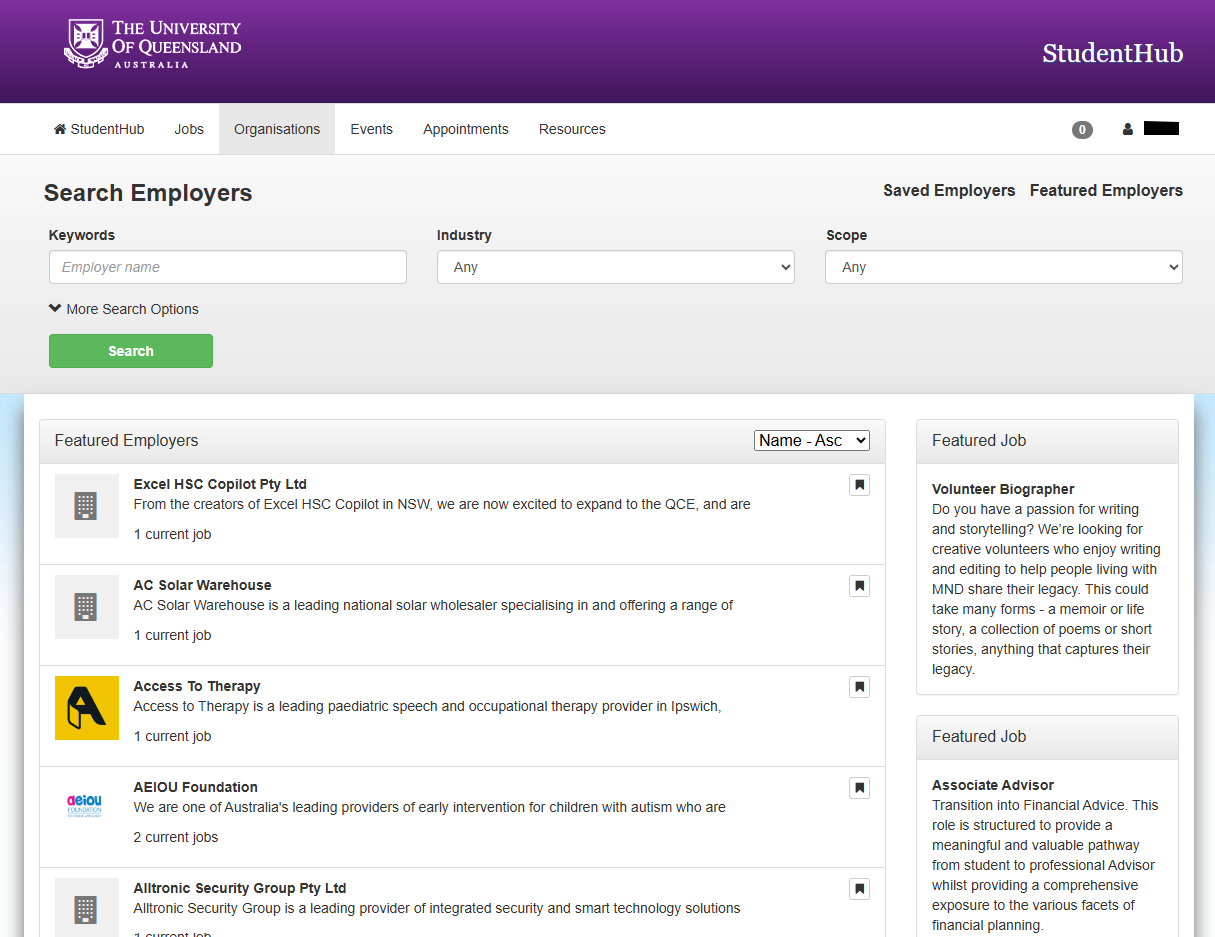Open the Resources tab
1215x937 pixels.
point(572,129)
